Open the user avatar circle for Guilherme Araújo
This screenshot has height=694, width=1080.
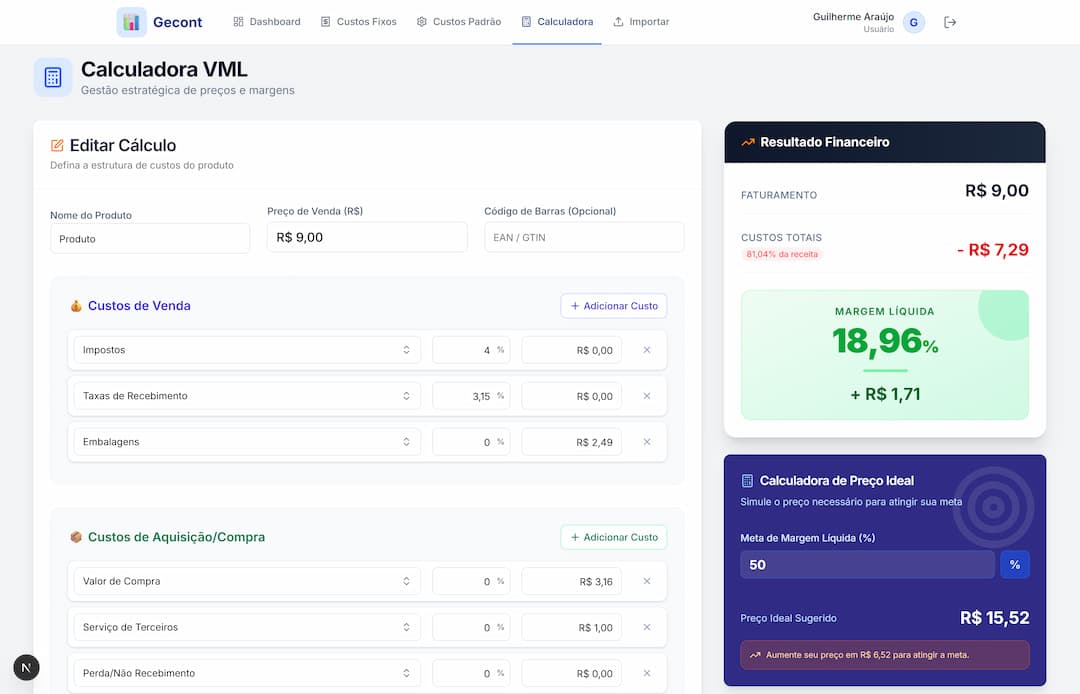[x=913, y=21]
